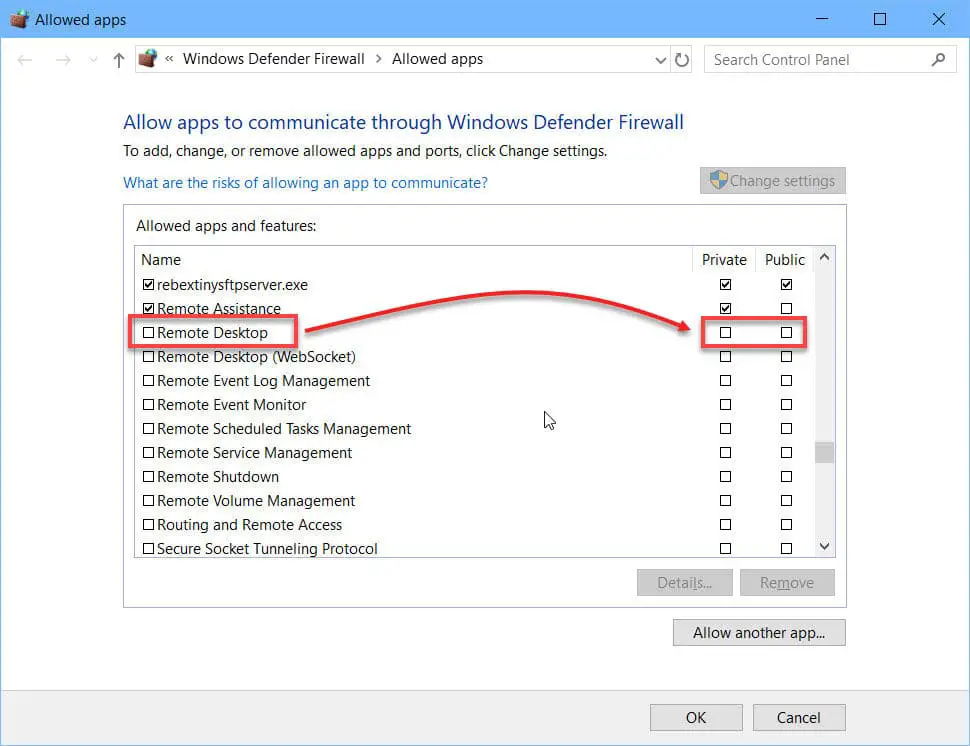Image resolution: width=970 pixels, height=746 pixels.
Task: Expand chevron after Windows Defender Firewall
Action: coord(378,59)
